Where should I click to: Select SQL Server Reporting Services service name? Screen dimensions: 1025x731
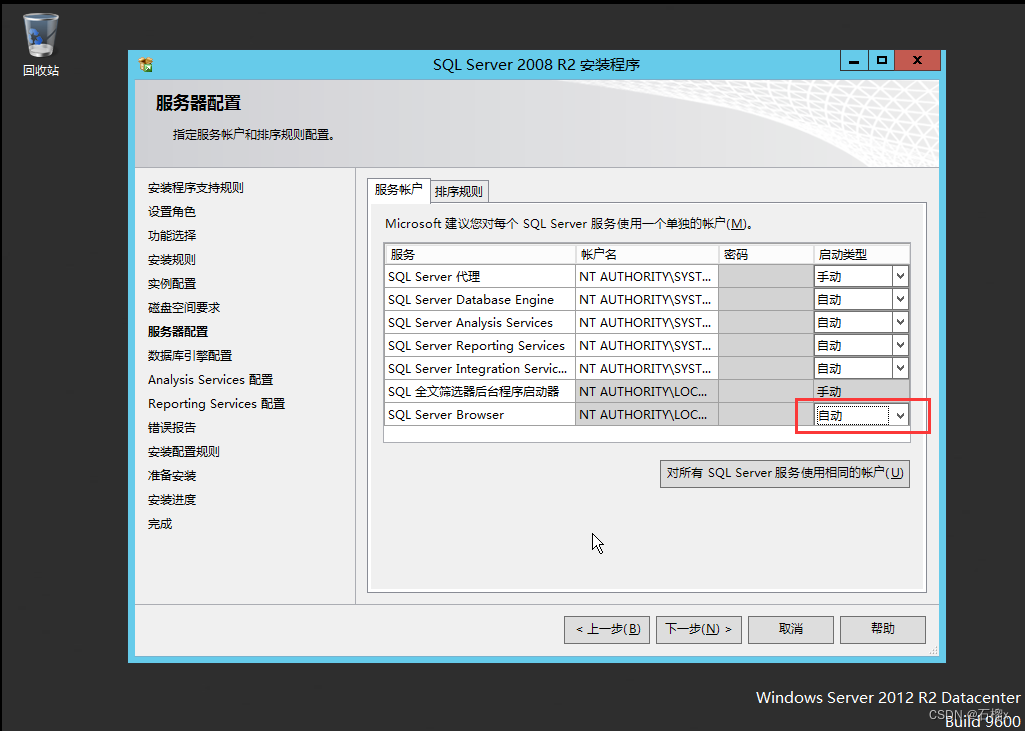pyautogui.click(x=480, y=345)
